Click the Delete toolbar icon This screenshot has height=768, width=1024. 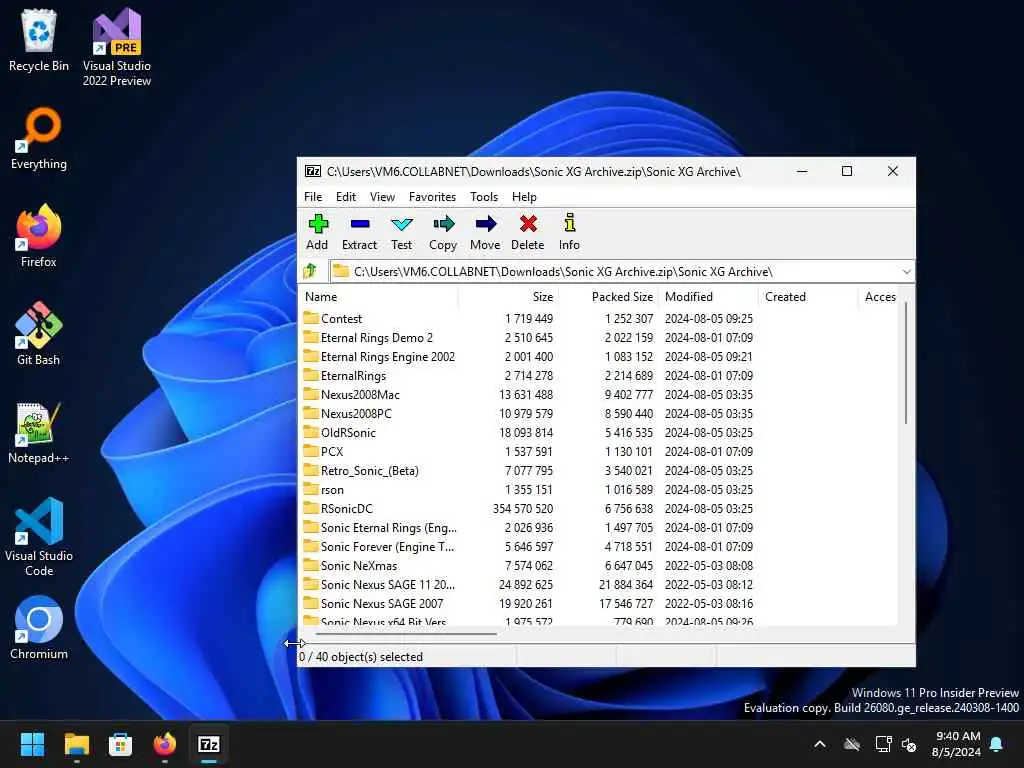point(528,232)
